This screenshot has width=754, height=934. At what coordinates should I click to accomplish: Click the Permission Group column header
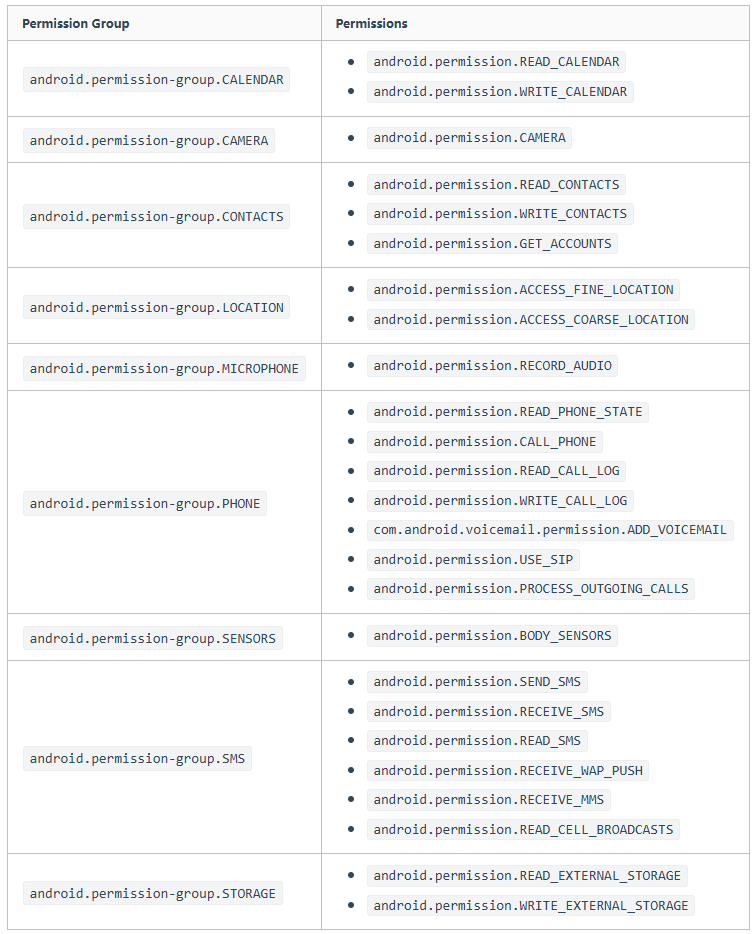click(x=76, y=23)
